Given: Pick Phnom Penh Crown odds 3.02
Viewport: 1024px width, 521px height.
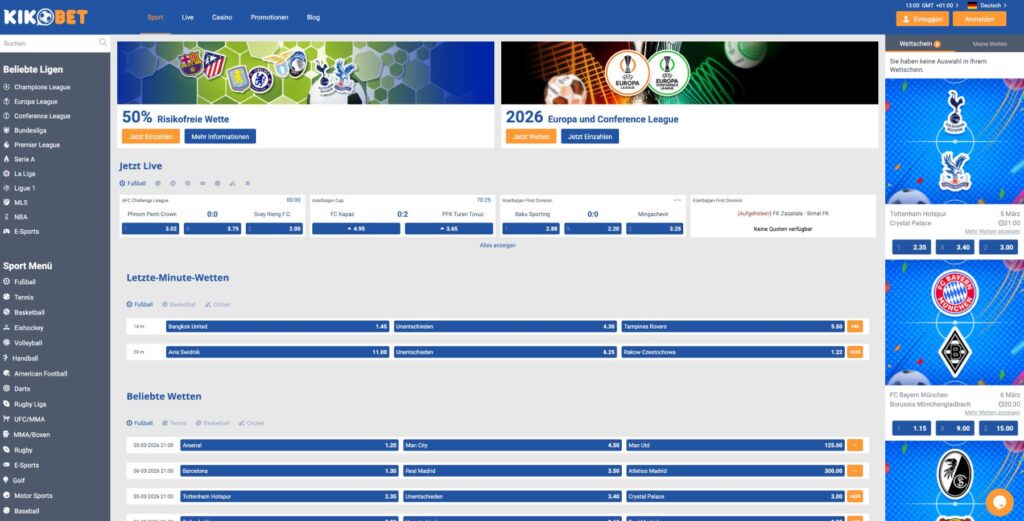Looking at the screenshot, I should pyautogui.click(x=150, y=229).
